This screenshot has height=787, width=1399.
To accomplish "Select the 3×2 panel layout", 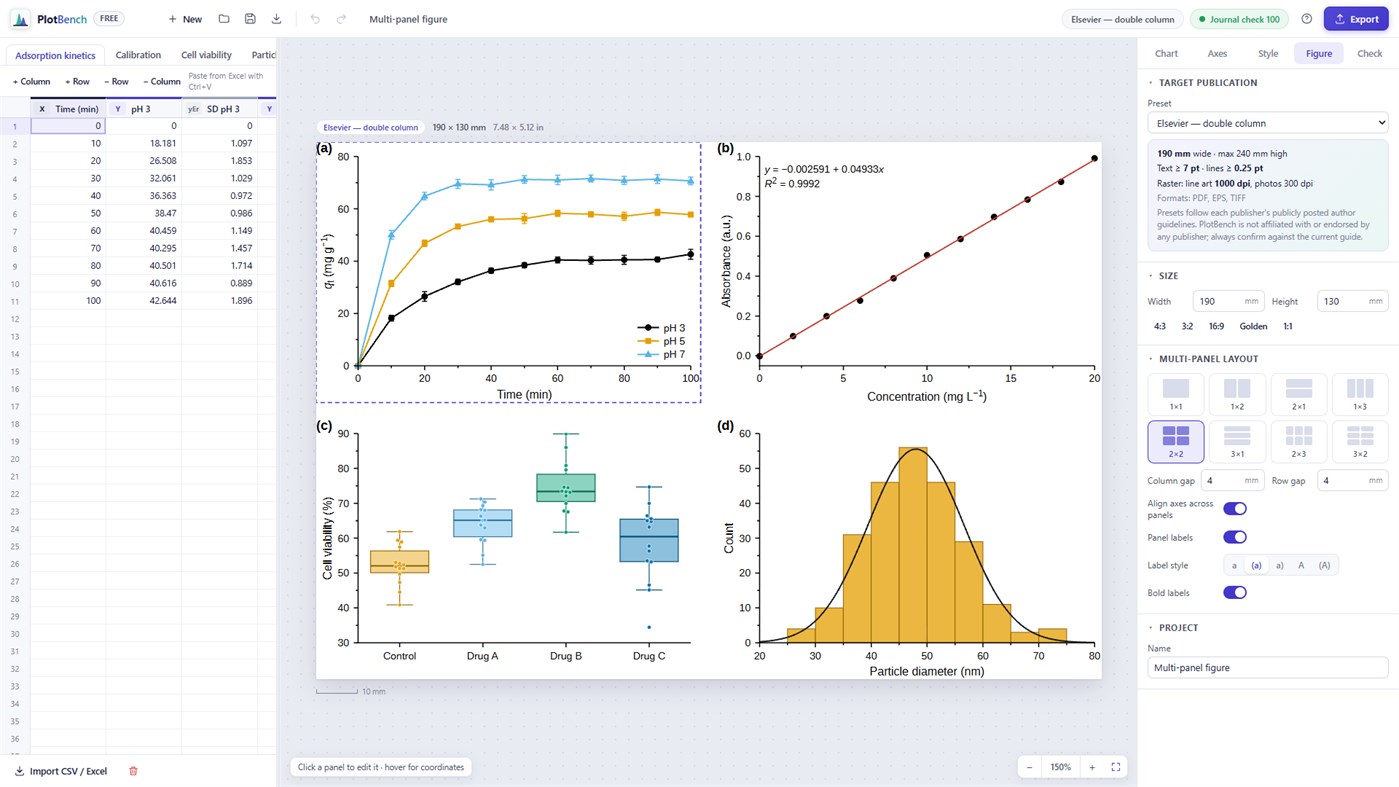I will (x=1359, y=441).
